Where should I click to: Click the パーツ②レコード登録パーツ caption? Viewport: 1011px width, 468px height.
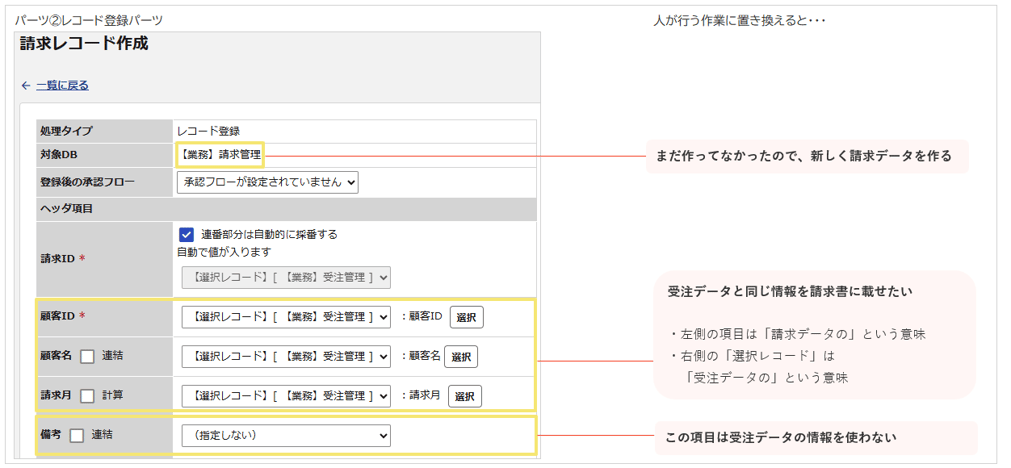[x=88, y=21]
